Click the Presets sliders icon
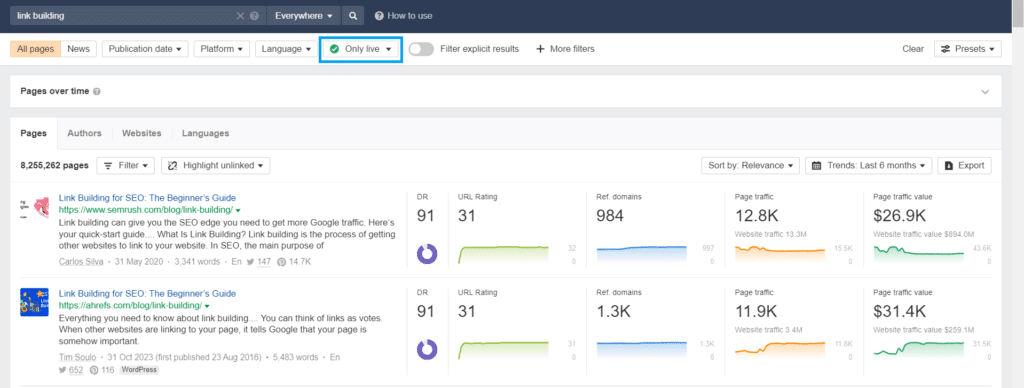Image resolution: width=1024 pixels, height=388 pixels. tap(945, 49)
